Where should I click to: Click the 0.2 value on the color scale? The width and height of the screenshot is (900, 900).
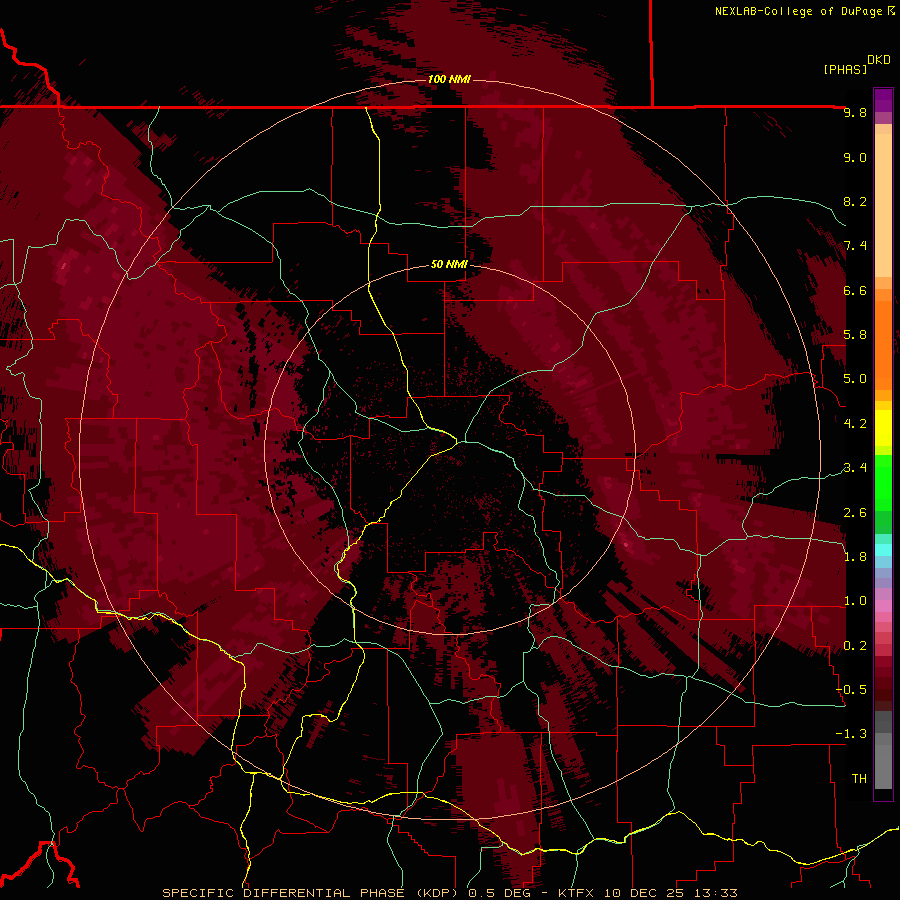click(855, 646)
